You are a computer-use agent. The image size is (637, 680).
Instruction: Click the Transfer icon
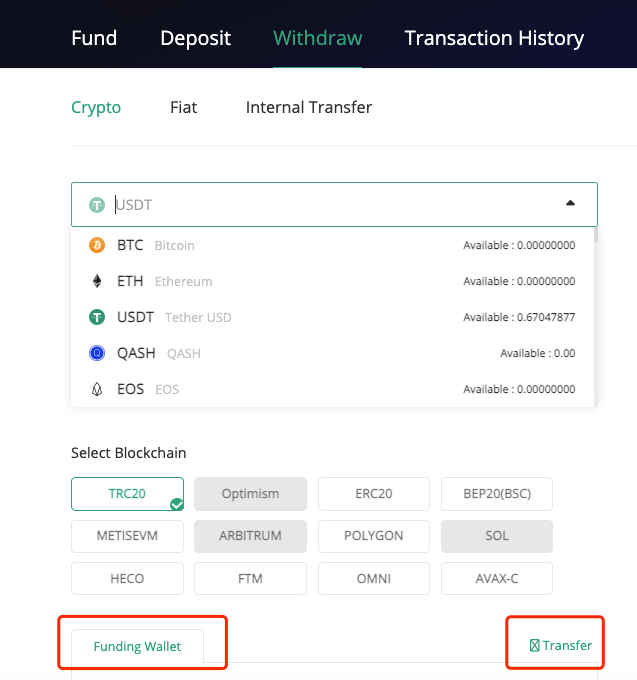point(535,645)
